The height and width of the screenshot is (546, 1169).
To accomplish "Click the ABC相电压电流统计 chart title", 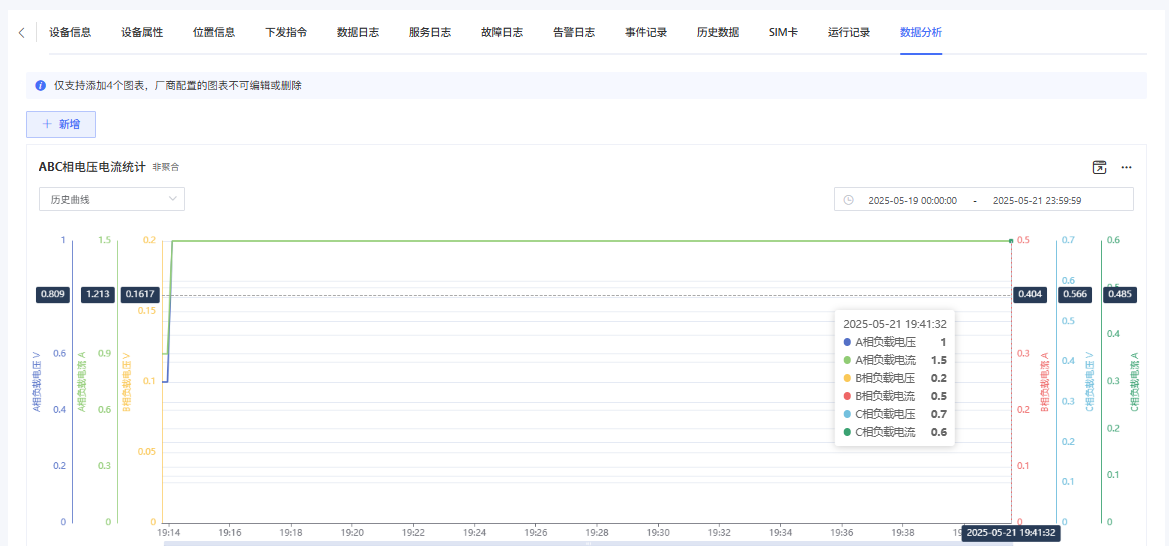I will click(x=92, y=167).
